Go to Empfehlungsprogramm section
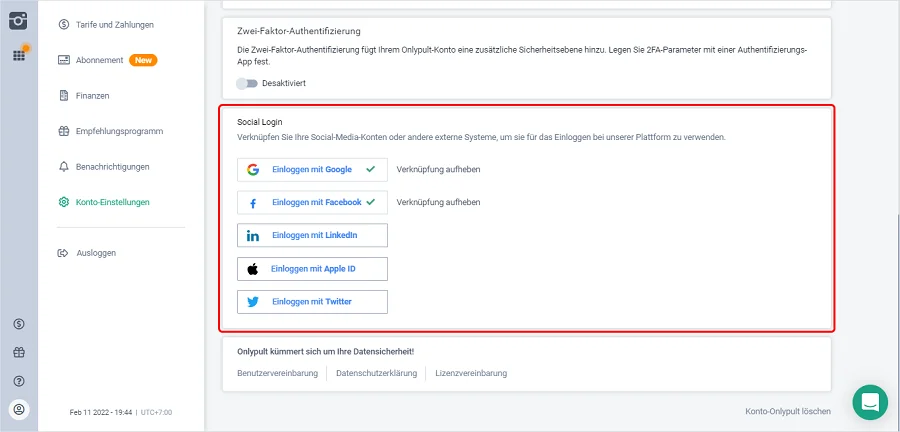 [119, 131]
